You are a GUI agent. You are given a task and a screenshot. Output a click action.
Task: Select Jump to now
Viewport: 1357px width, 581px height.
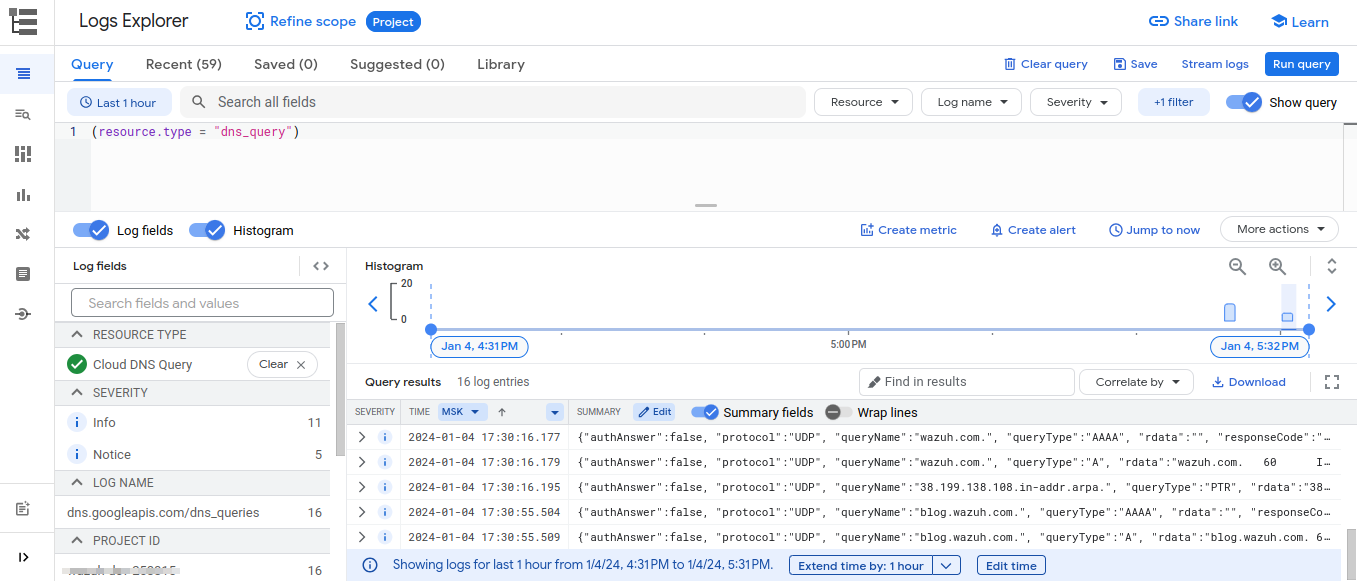coord(1154,229)
